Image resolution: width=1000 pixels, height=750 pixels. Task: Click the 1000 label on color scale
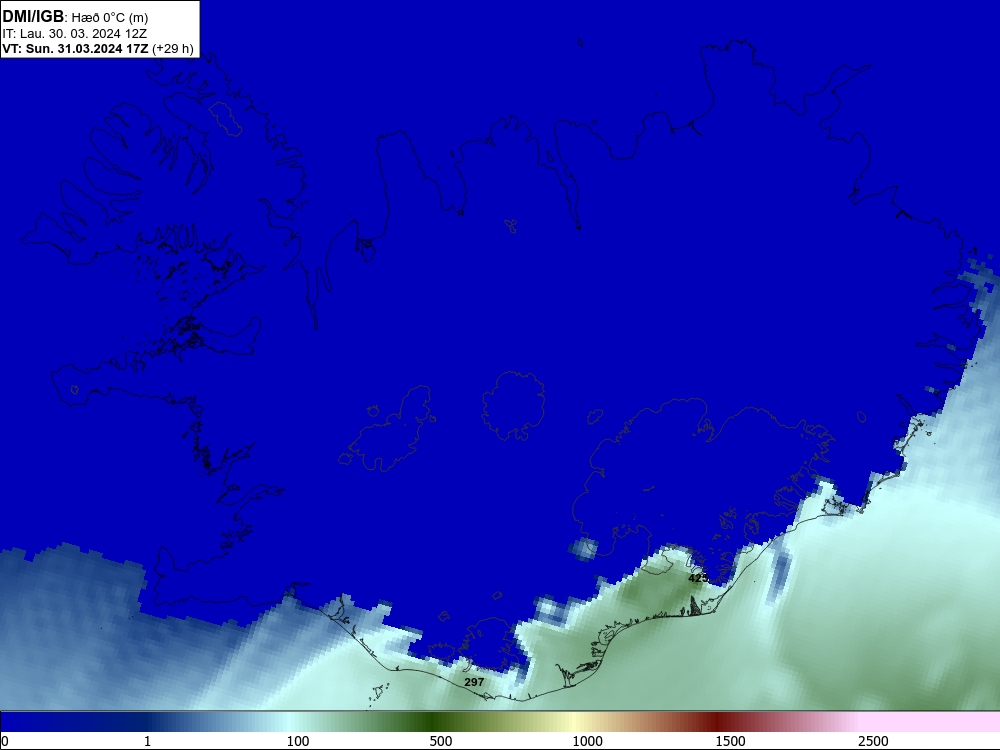point(587,741)
